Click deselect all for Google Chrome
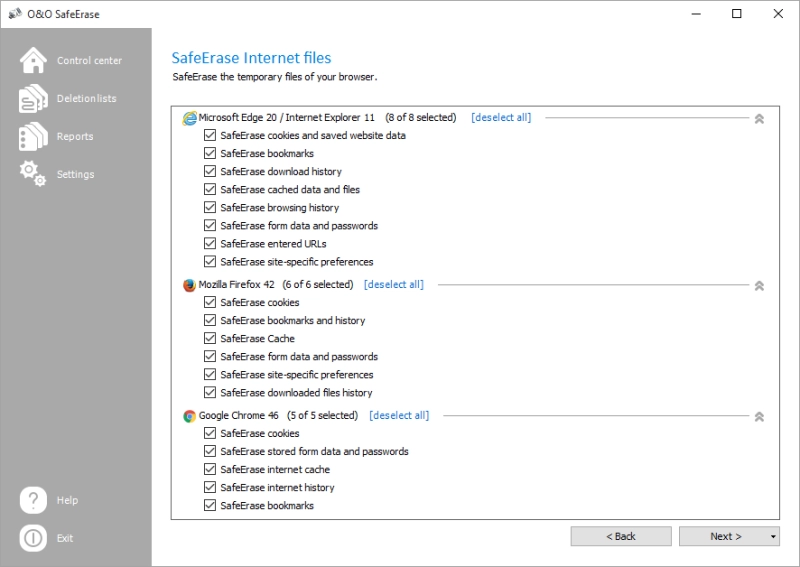 click(x=399, y=415)
